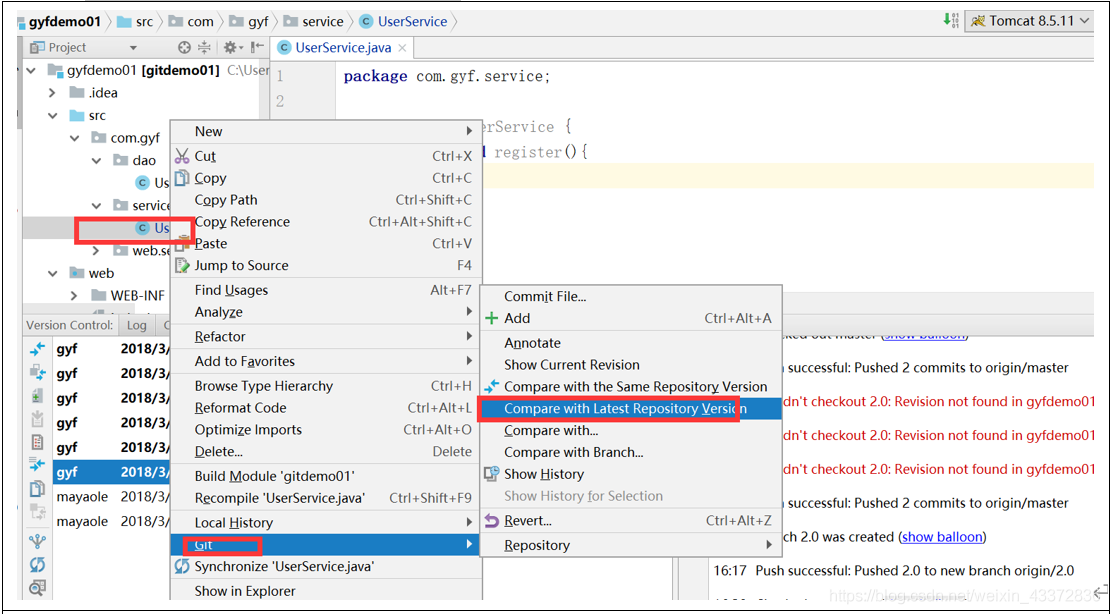Choose Delete... from context menu
The width and height of the screenshot is (1110, 614).
(x=326, y=452)
